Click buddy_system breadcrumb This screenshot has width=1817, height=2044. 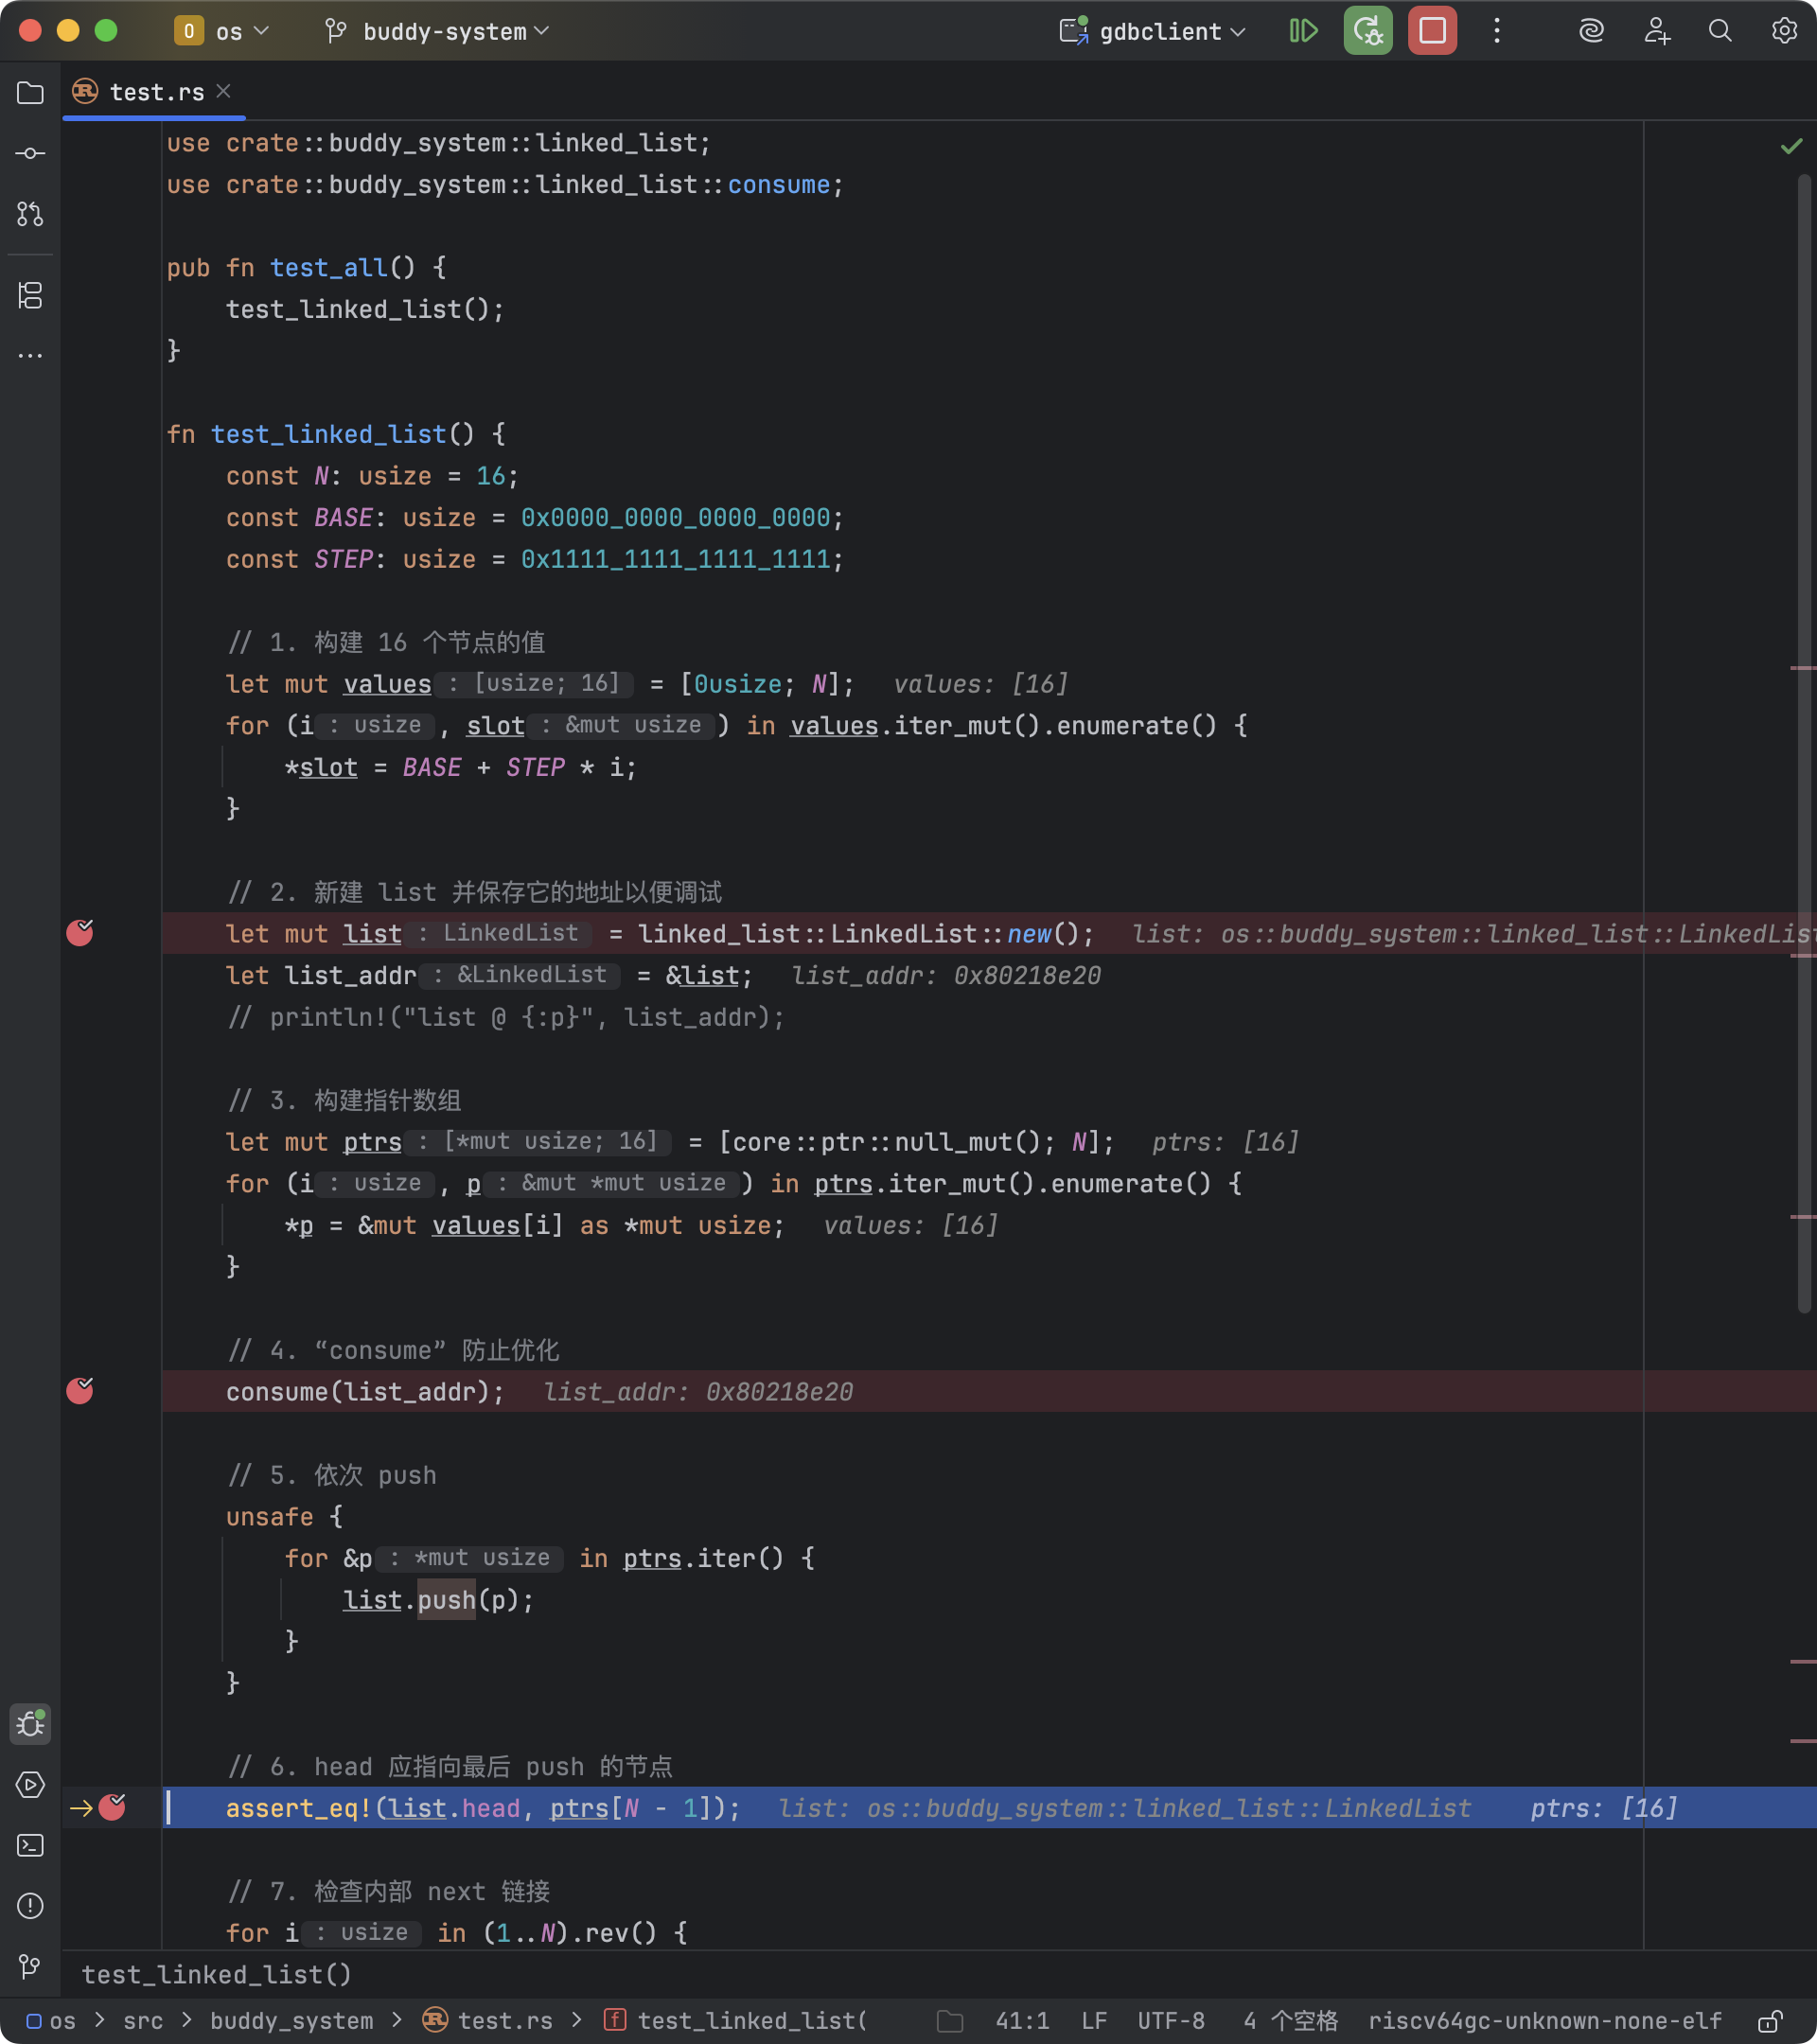tap(291, 2021)
